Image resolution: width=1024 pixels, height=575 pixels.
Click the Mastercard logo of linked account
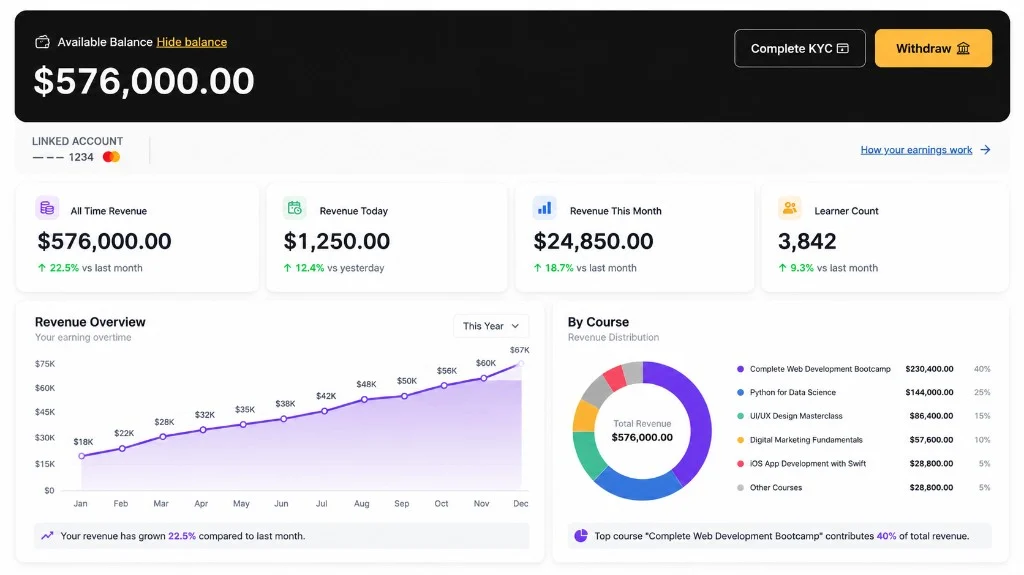(x=111, y=157)
